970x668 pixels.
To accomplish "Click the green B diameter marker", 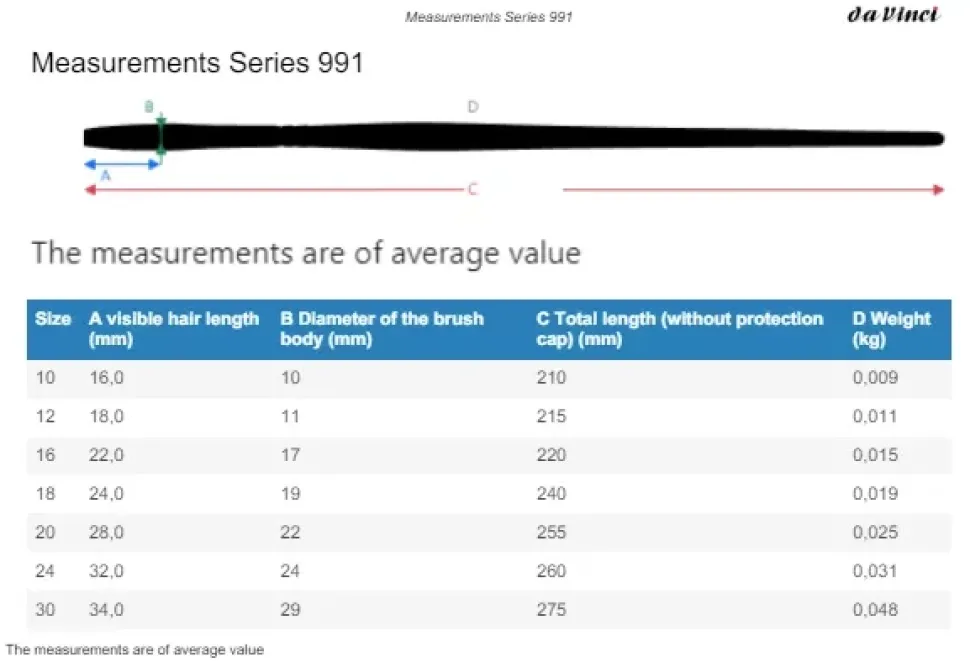I will click(x=161, y=137).
